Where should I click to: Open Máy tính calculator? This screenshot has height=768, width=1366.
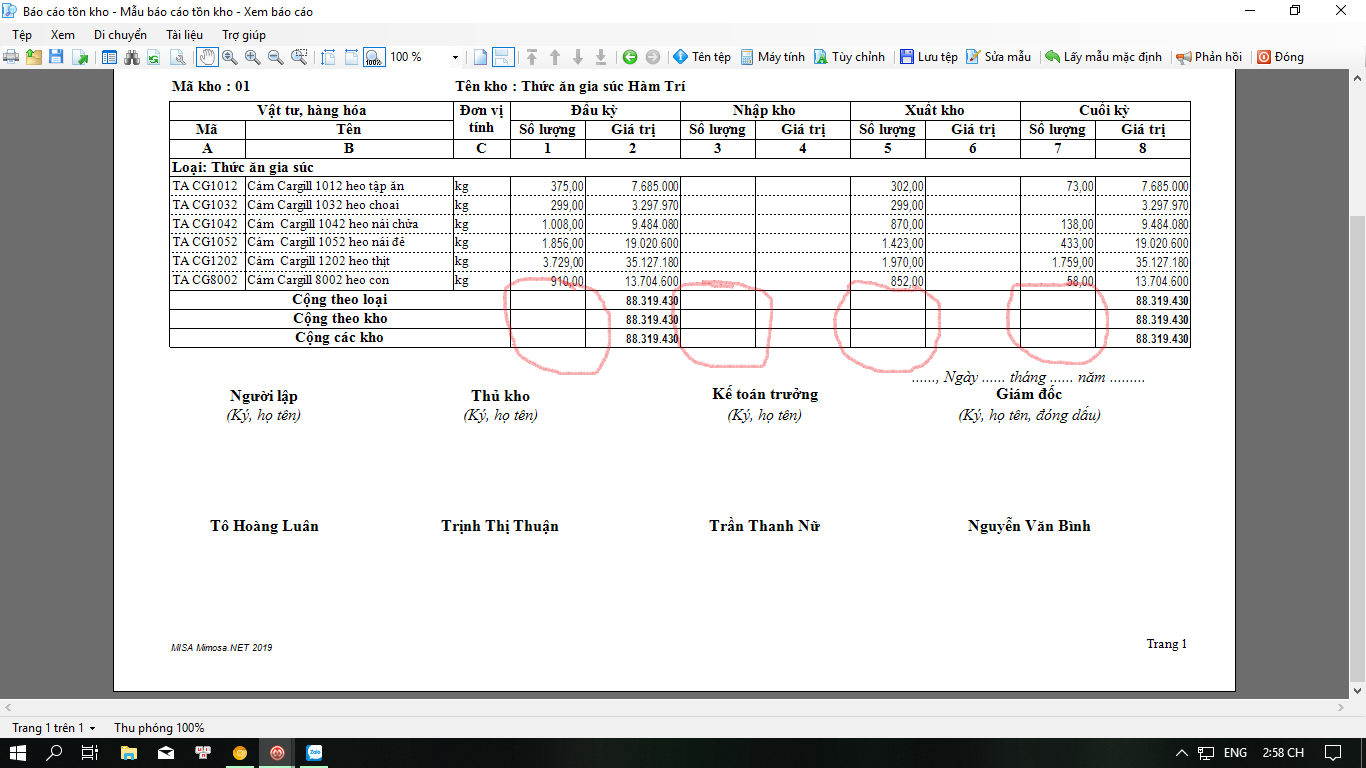[x=772, y=57]
